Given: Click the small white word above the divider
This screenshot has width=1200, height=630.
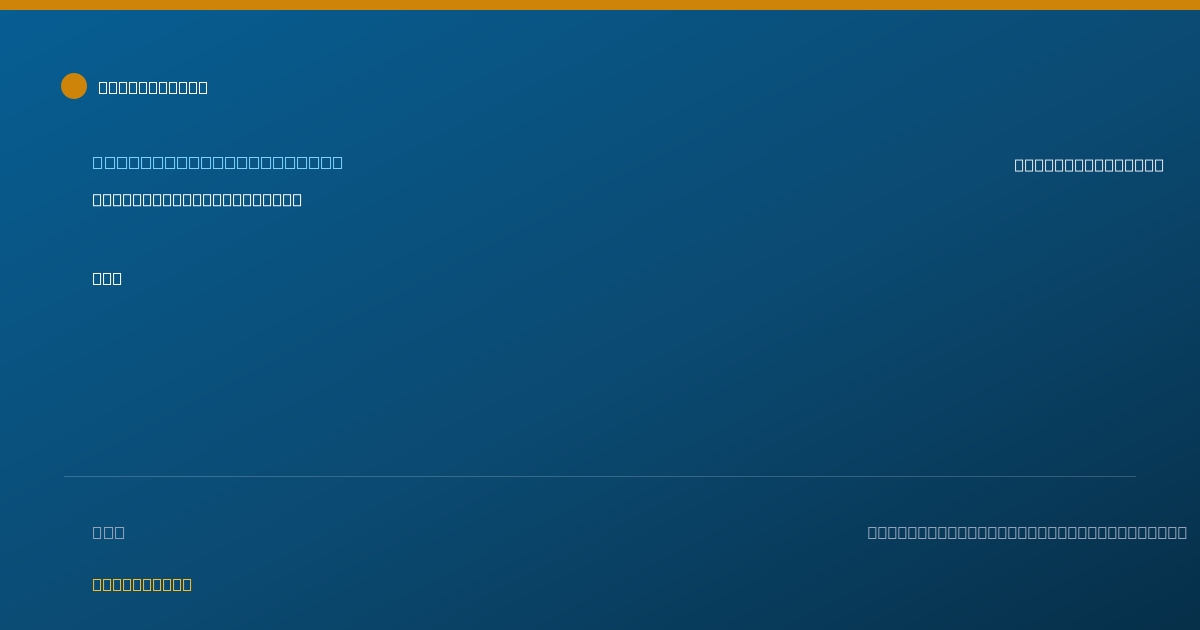Looking at the screenshot, I should point(107,278).
